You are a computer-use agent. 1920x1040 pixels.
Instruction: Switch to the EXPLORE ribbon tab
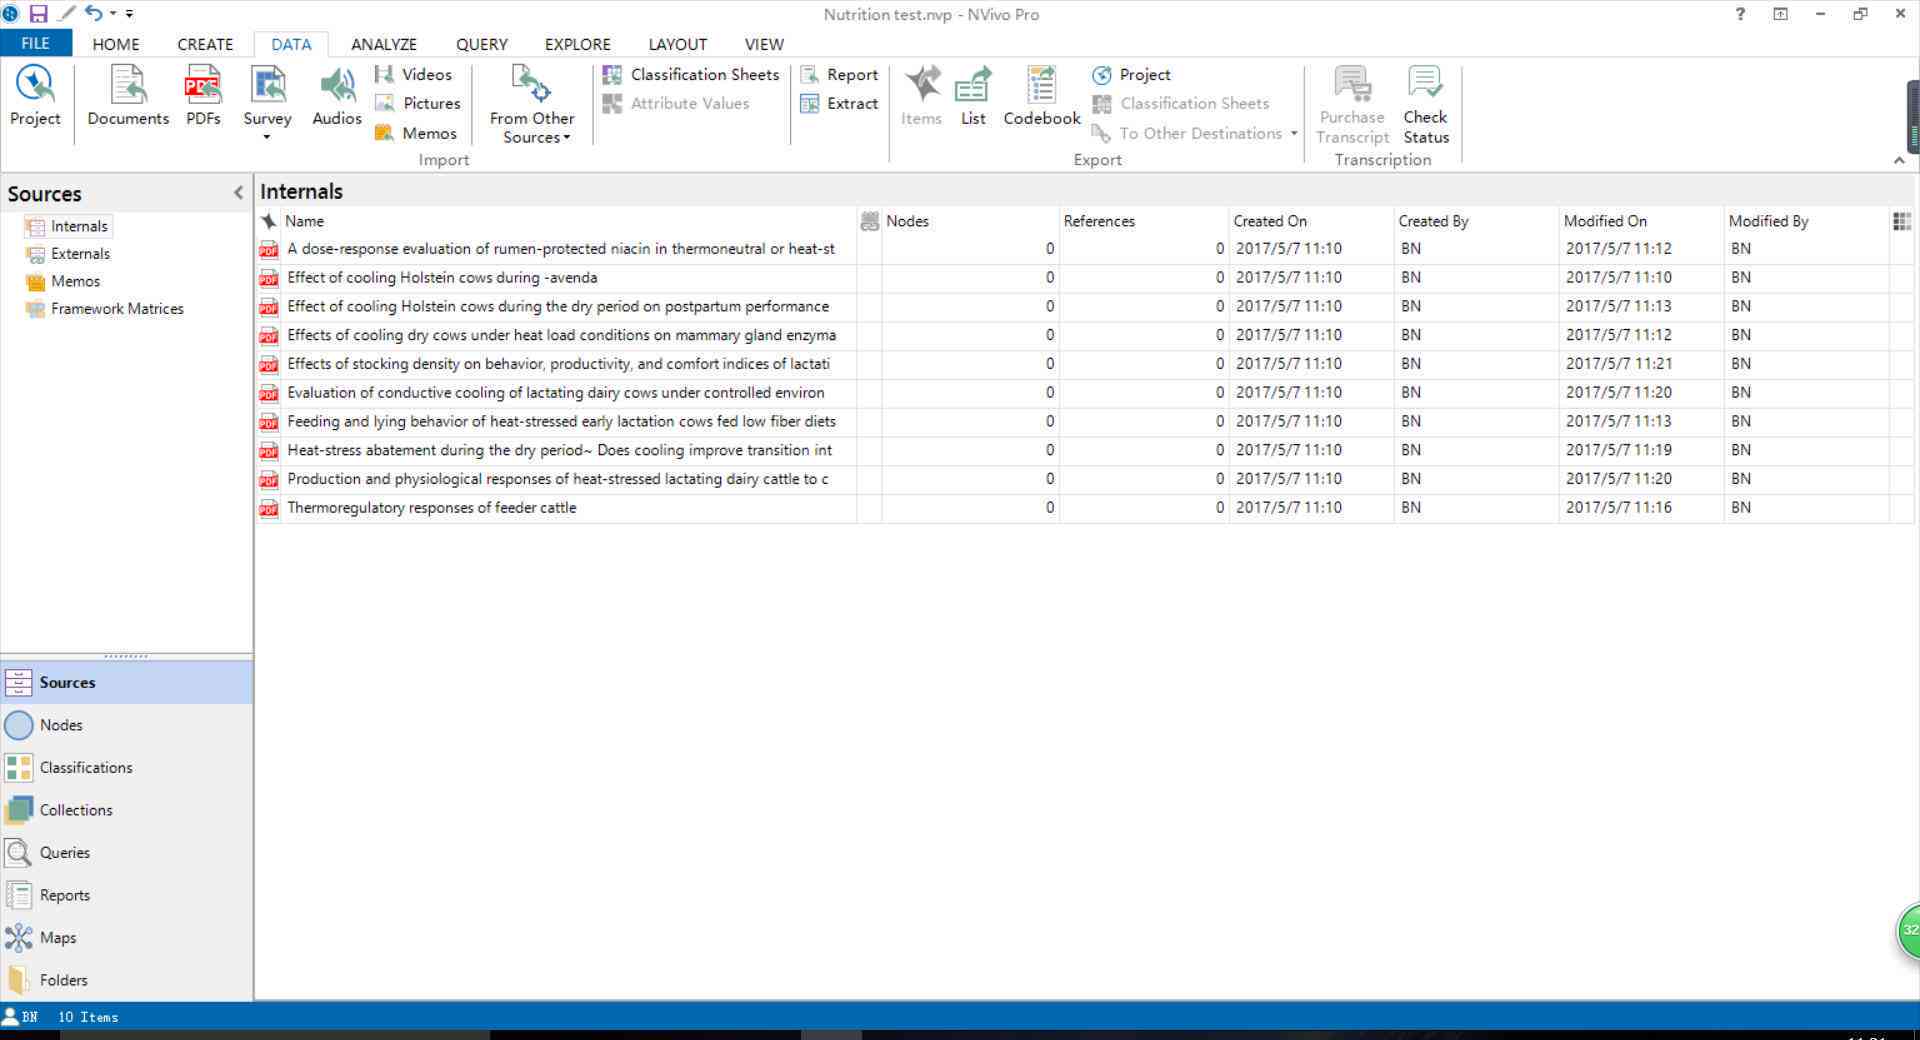tap(577, 44)
